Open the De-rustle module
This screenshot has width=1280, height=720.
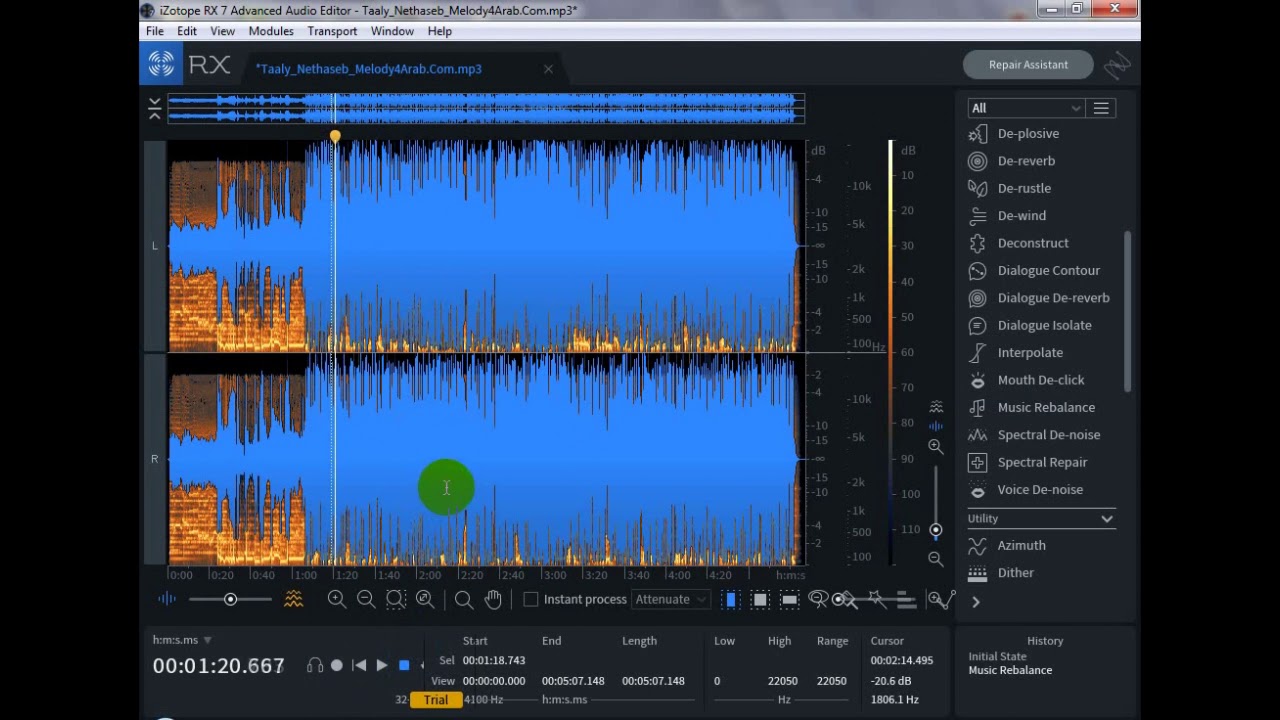pyautogui.click(x=1010, y=188)
